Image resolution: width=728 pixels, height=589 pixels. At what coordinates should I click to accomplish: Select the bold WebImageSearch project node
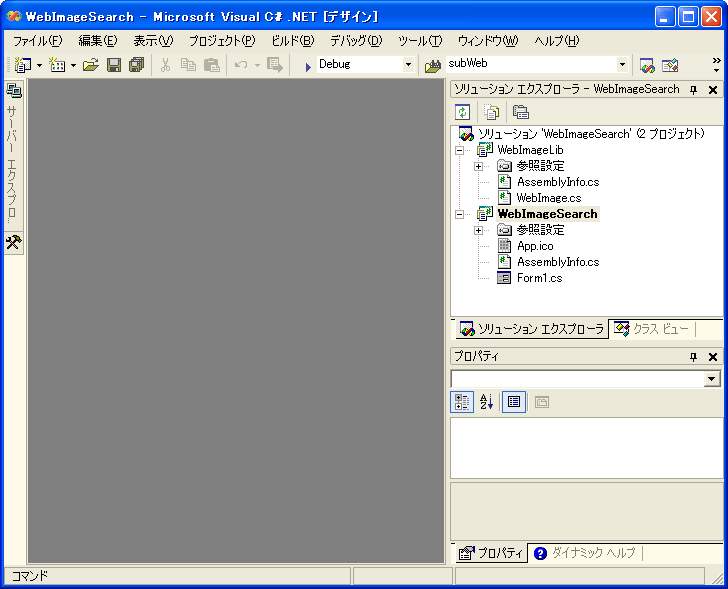click(x=547, y=214)
